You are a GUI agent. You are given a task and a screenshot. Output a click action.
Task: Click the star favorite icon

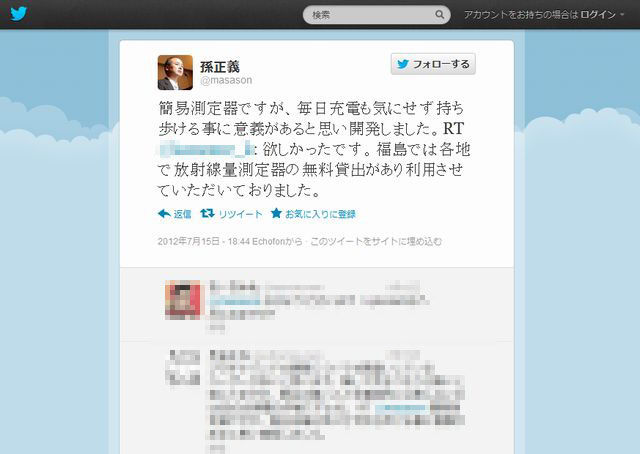click(x=276, y=213)
